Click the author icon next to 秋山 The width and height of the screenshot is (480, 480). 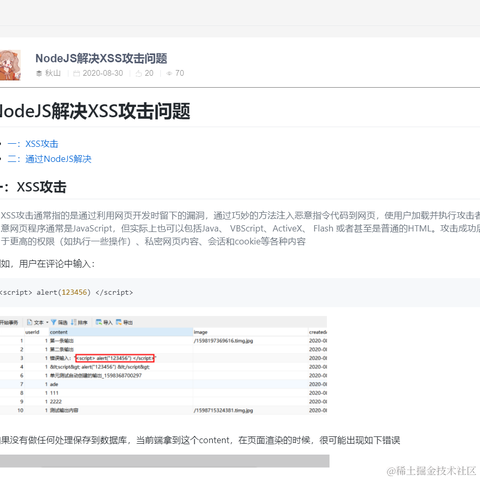(x=39, y=73)
